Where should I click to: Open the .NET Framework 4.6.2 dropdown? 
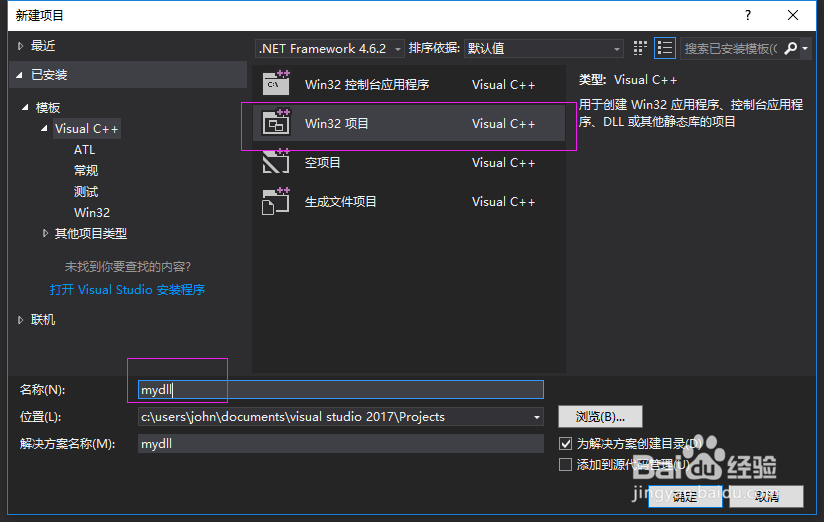[330, 48]
